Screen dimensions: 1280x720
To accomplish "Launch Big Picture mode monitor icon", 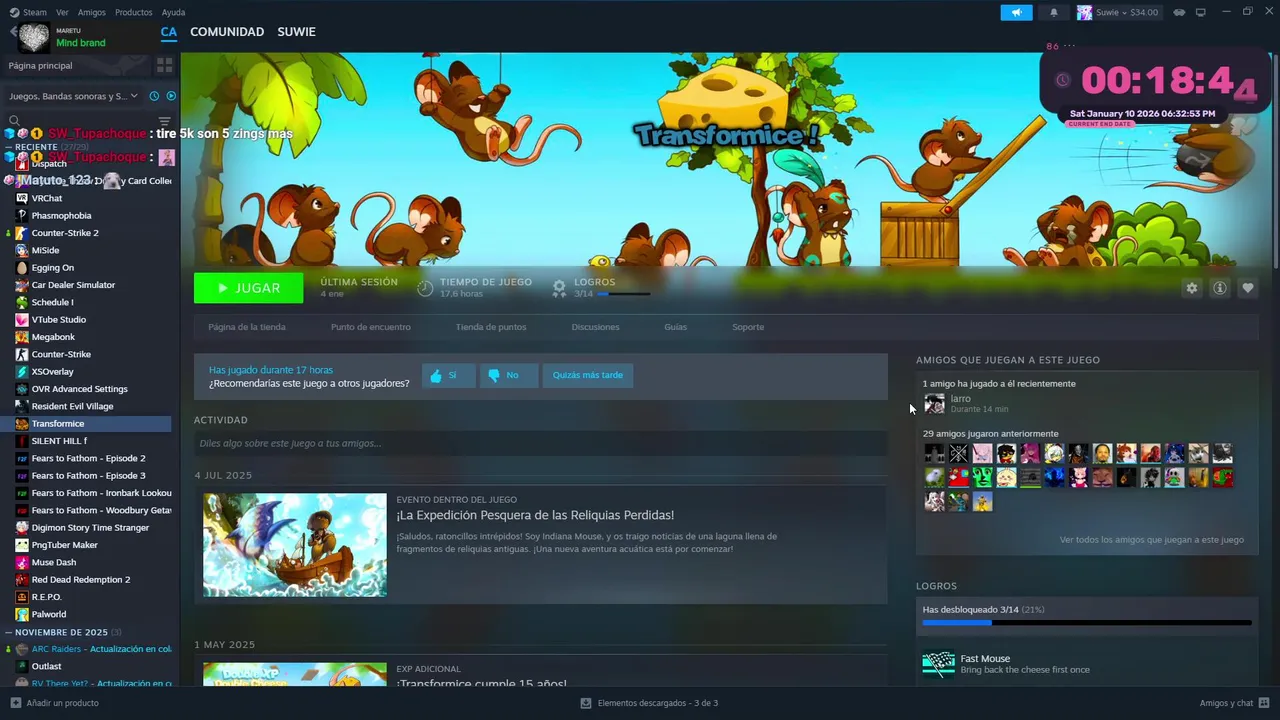I will (x=1201, y=12).
